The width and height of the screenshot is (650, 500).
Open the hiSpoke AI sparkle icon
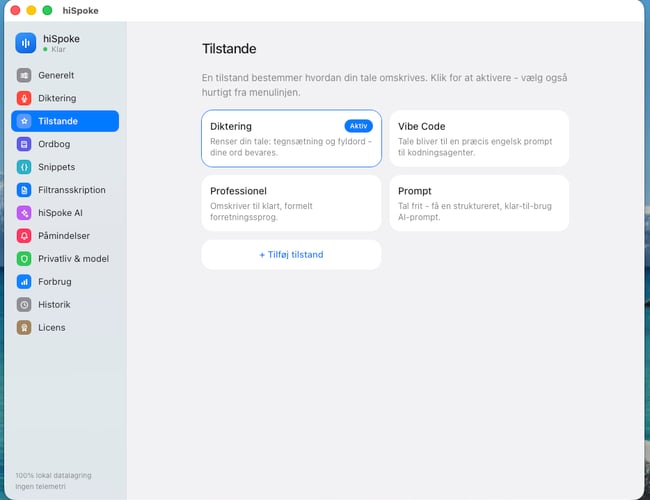[24, 213]
